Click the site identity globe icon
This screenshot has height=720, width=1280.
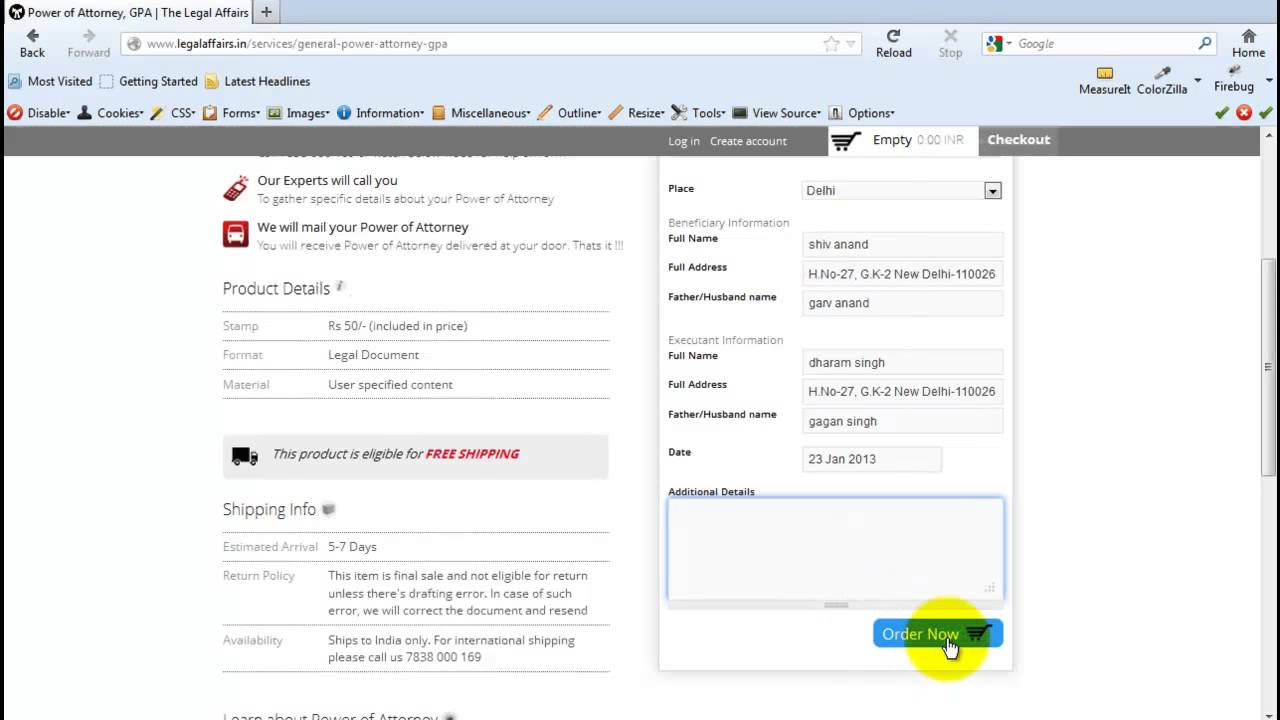point(134,44)
